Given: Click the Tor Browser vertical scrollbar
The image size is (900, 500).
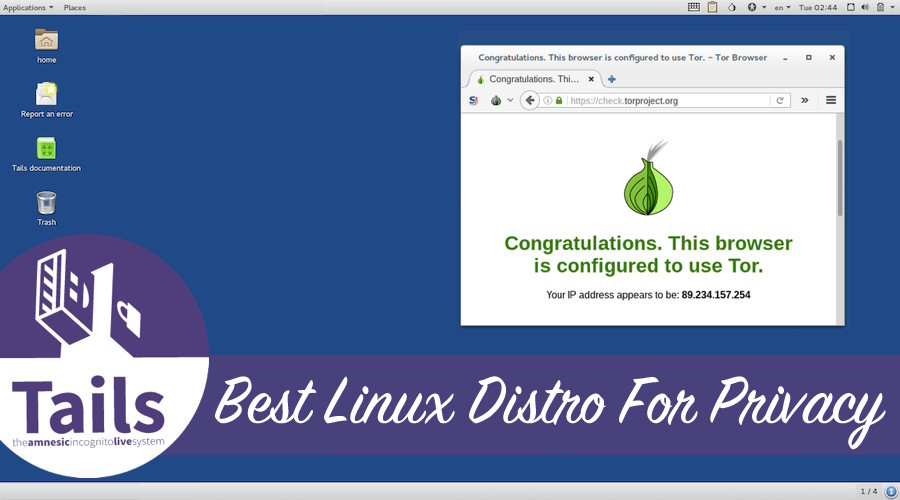Looking at the screenshot, I should pos(840,178).
